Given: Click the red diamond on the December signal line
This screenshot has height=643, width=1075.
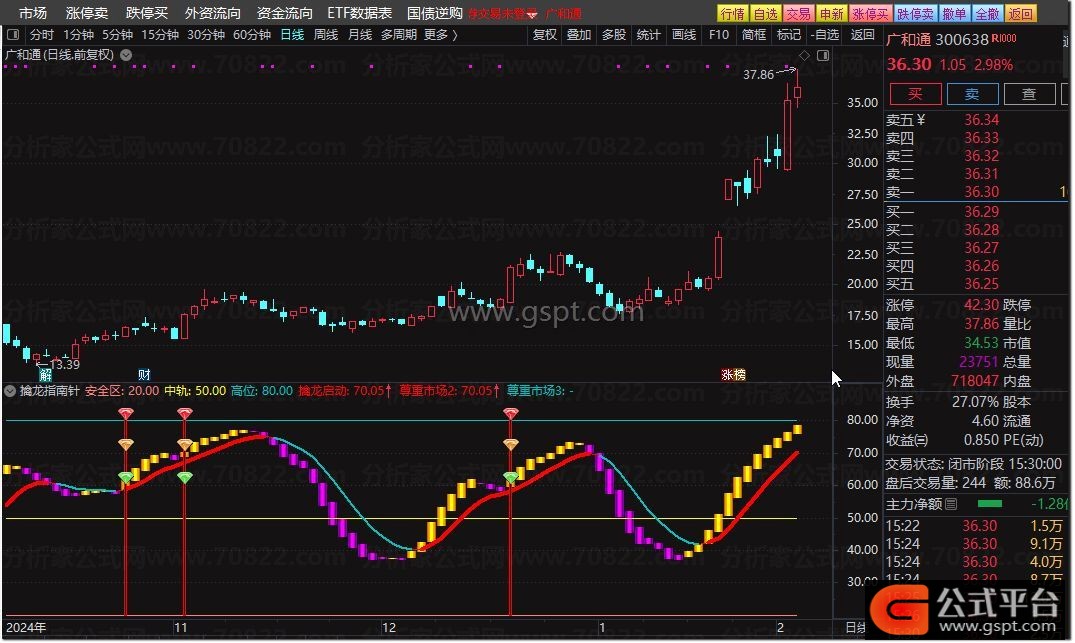Looking at the screenshot, I should [511, 413].
